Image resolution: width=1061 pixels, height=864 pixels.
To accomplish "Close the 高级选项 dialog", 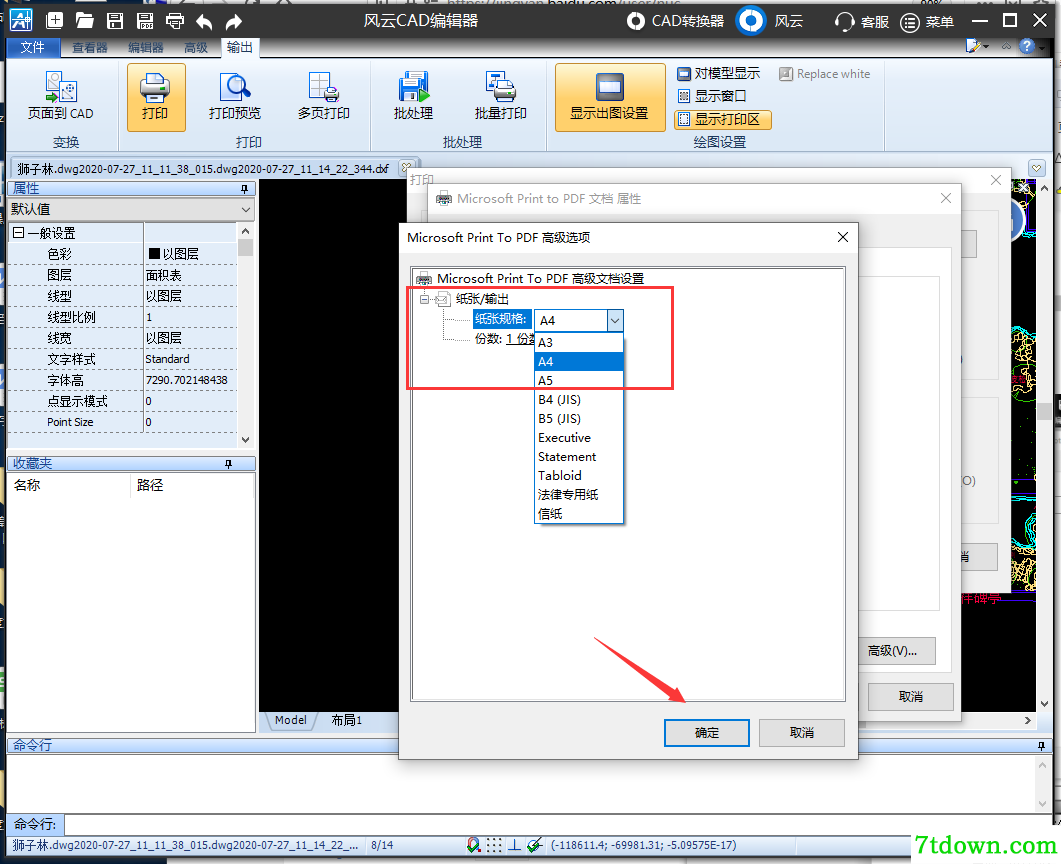I will click(842, 237).
